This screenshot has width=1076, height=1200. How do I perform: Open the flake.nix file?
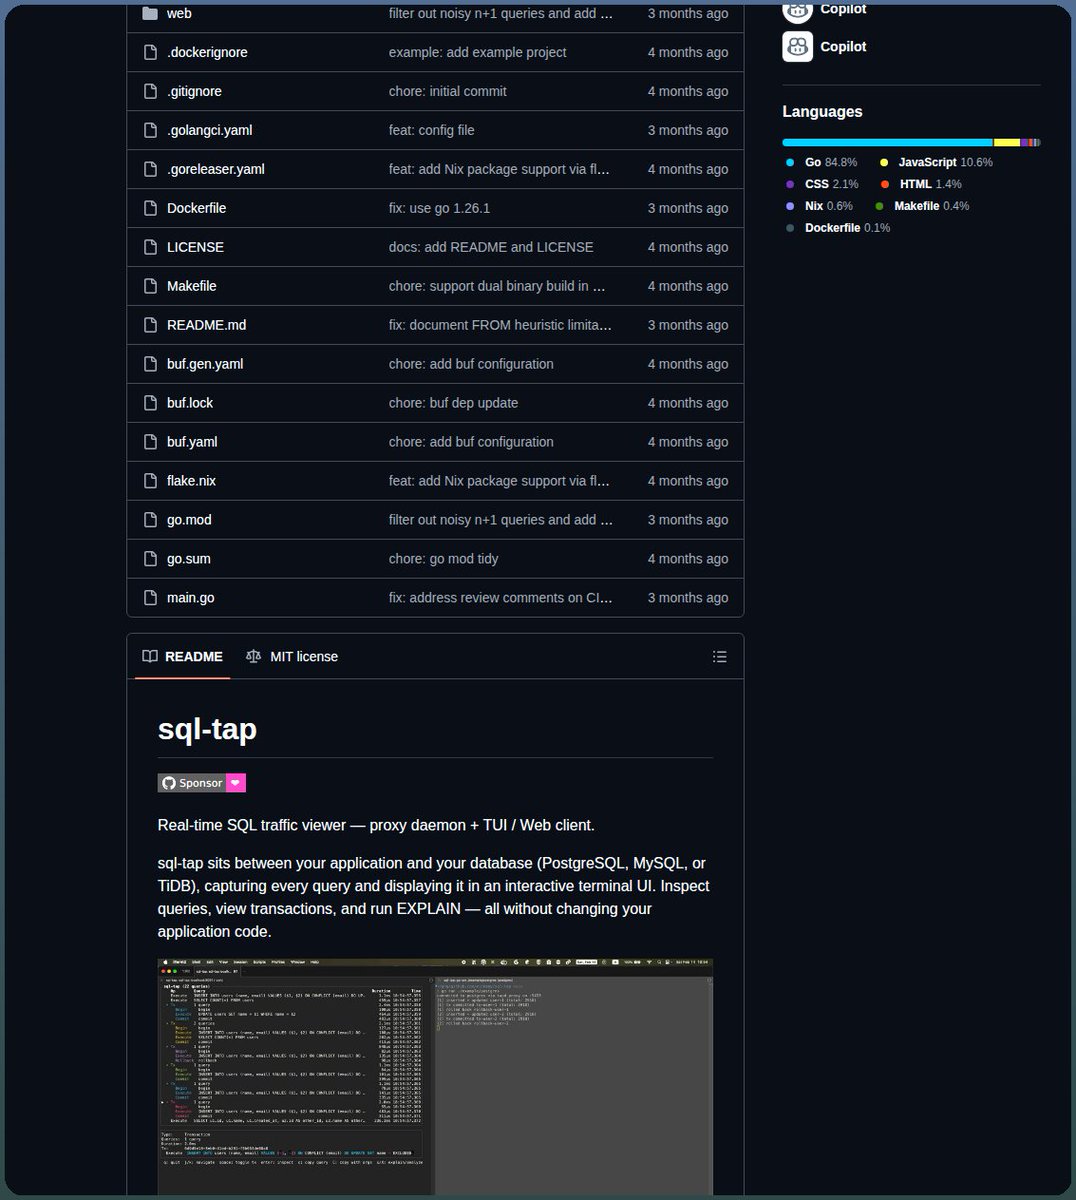[x=191, y=481]
